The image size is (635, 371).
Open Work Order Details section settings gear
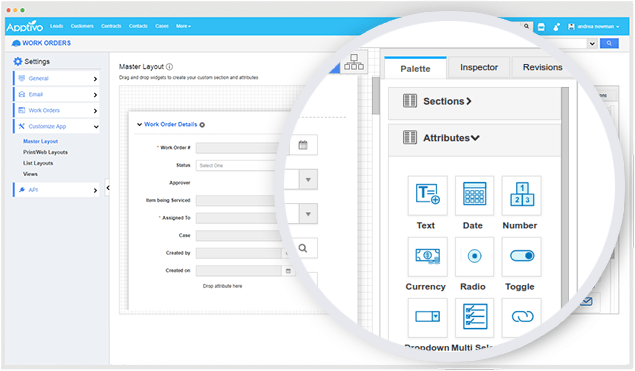pyautogui.click(x=202, y=125)
